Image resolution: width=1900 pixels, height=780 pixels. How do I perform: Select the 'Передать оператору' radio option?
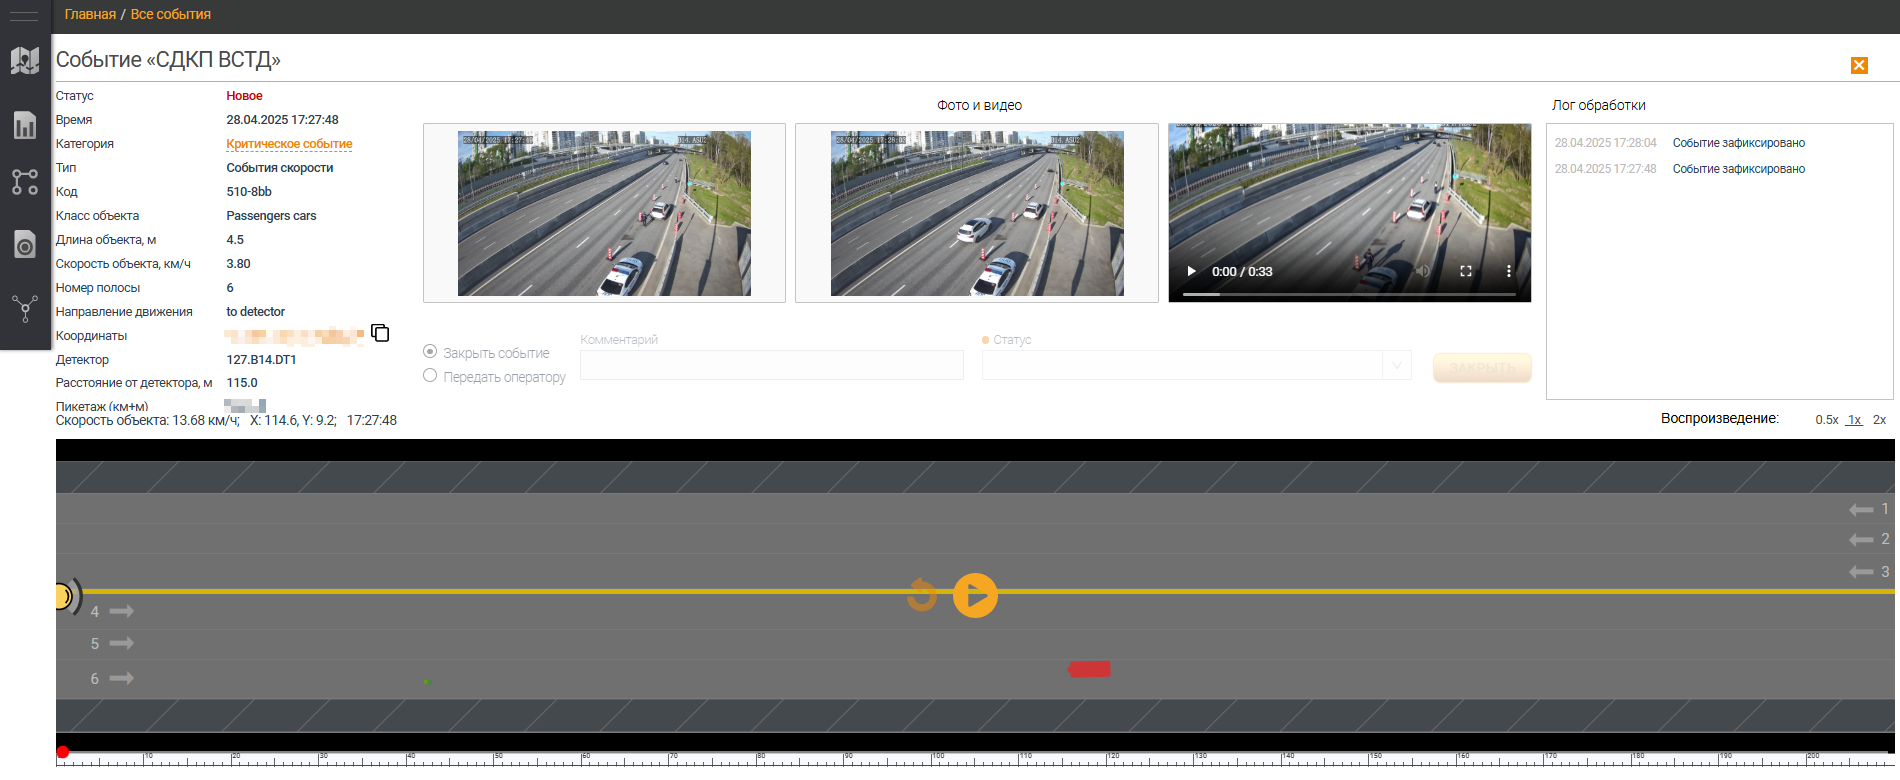click(x=430, y=376)
